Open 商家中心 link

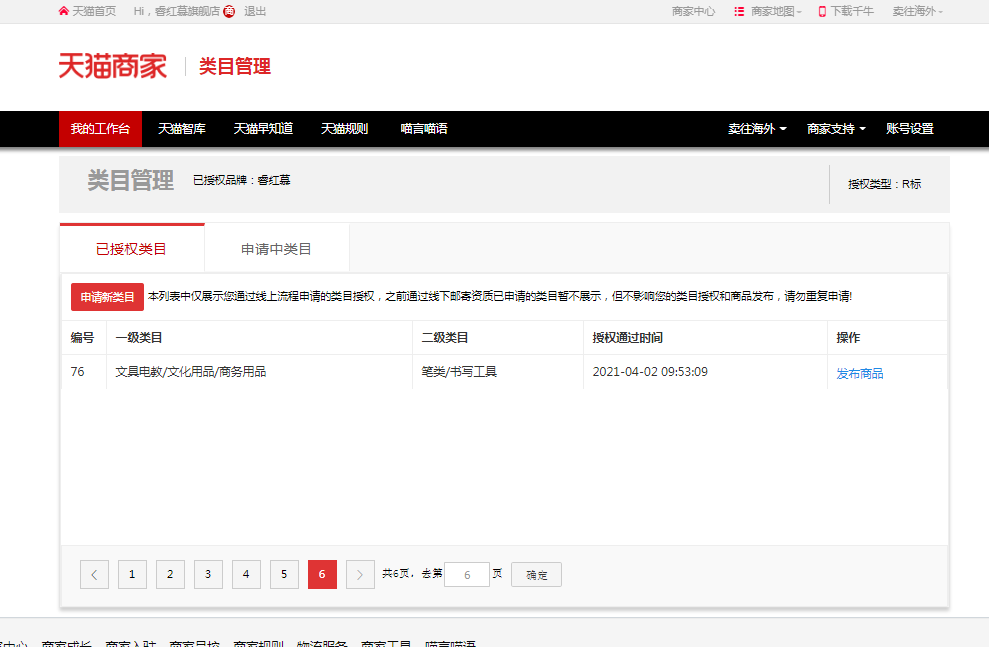[x=693, y=11]
